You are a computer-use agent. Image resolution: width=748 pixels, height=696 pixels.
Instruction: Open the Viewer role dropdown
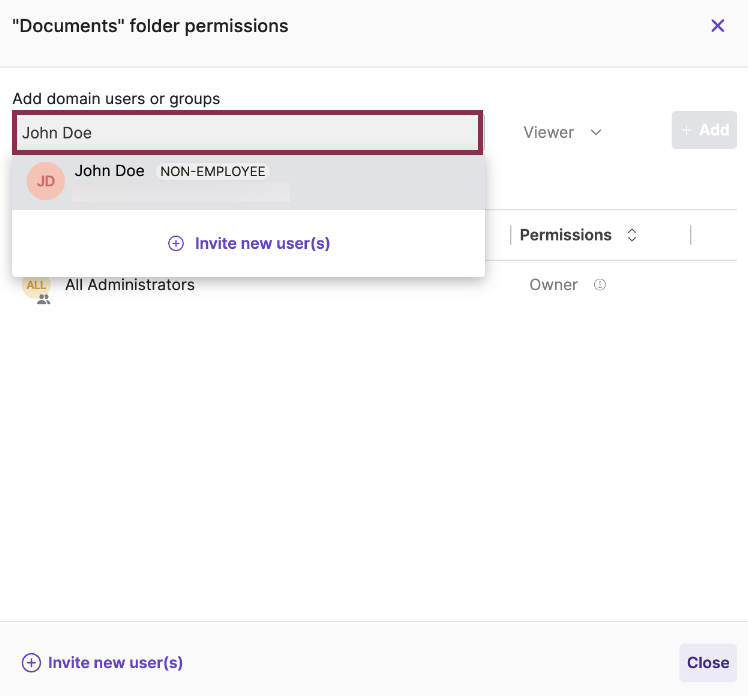549,132
